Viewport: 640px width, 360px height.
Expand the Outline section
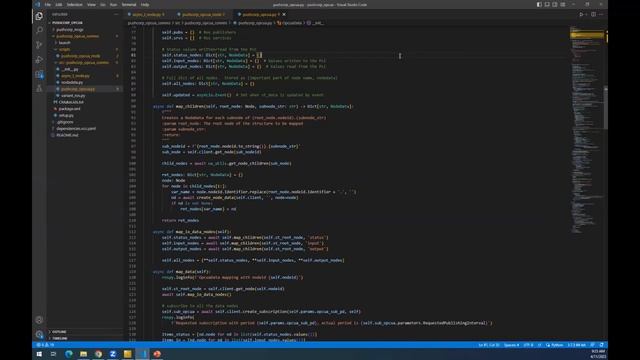click(59, 332)
